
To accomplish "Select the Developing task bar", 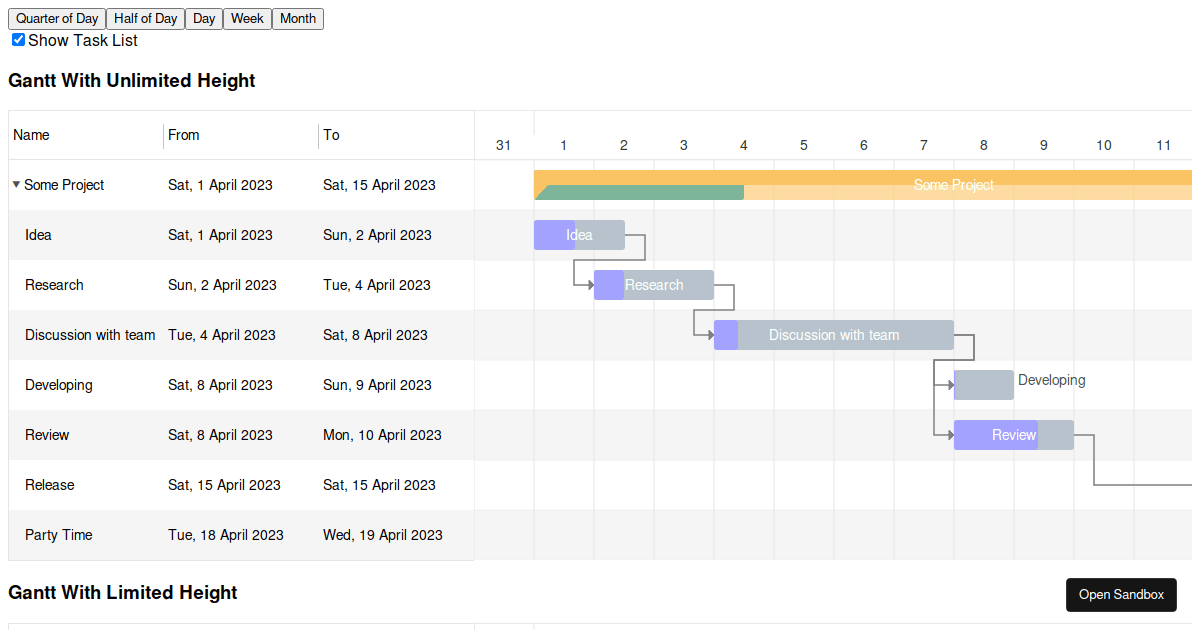I will tap(983, 384).
